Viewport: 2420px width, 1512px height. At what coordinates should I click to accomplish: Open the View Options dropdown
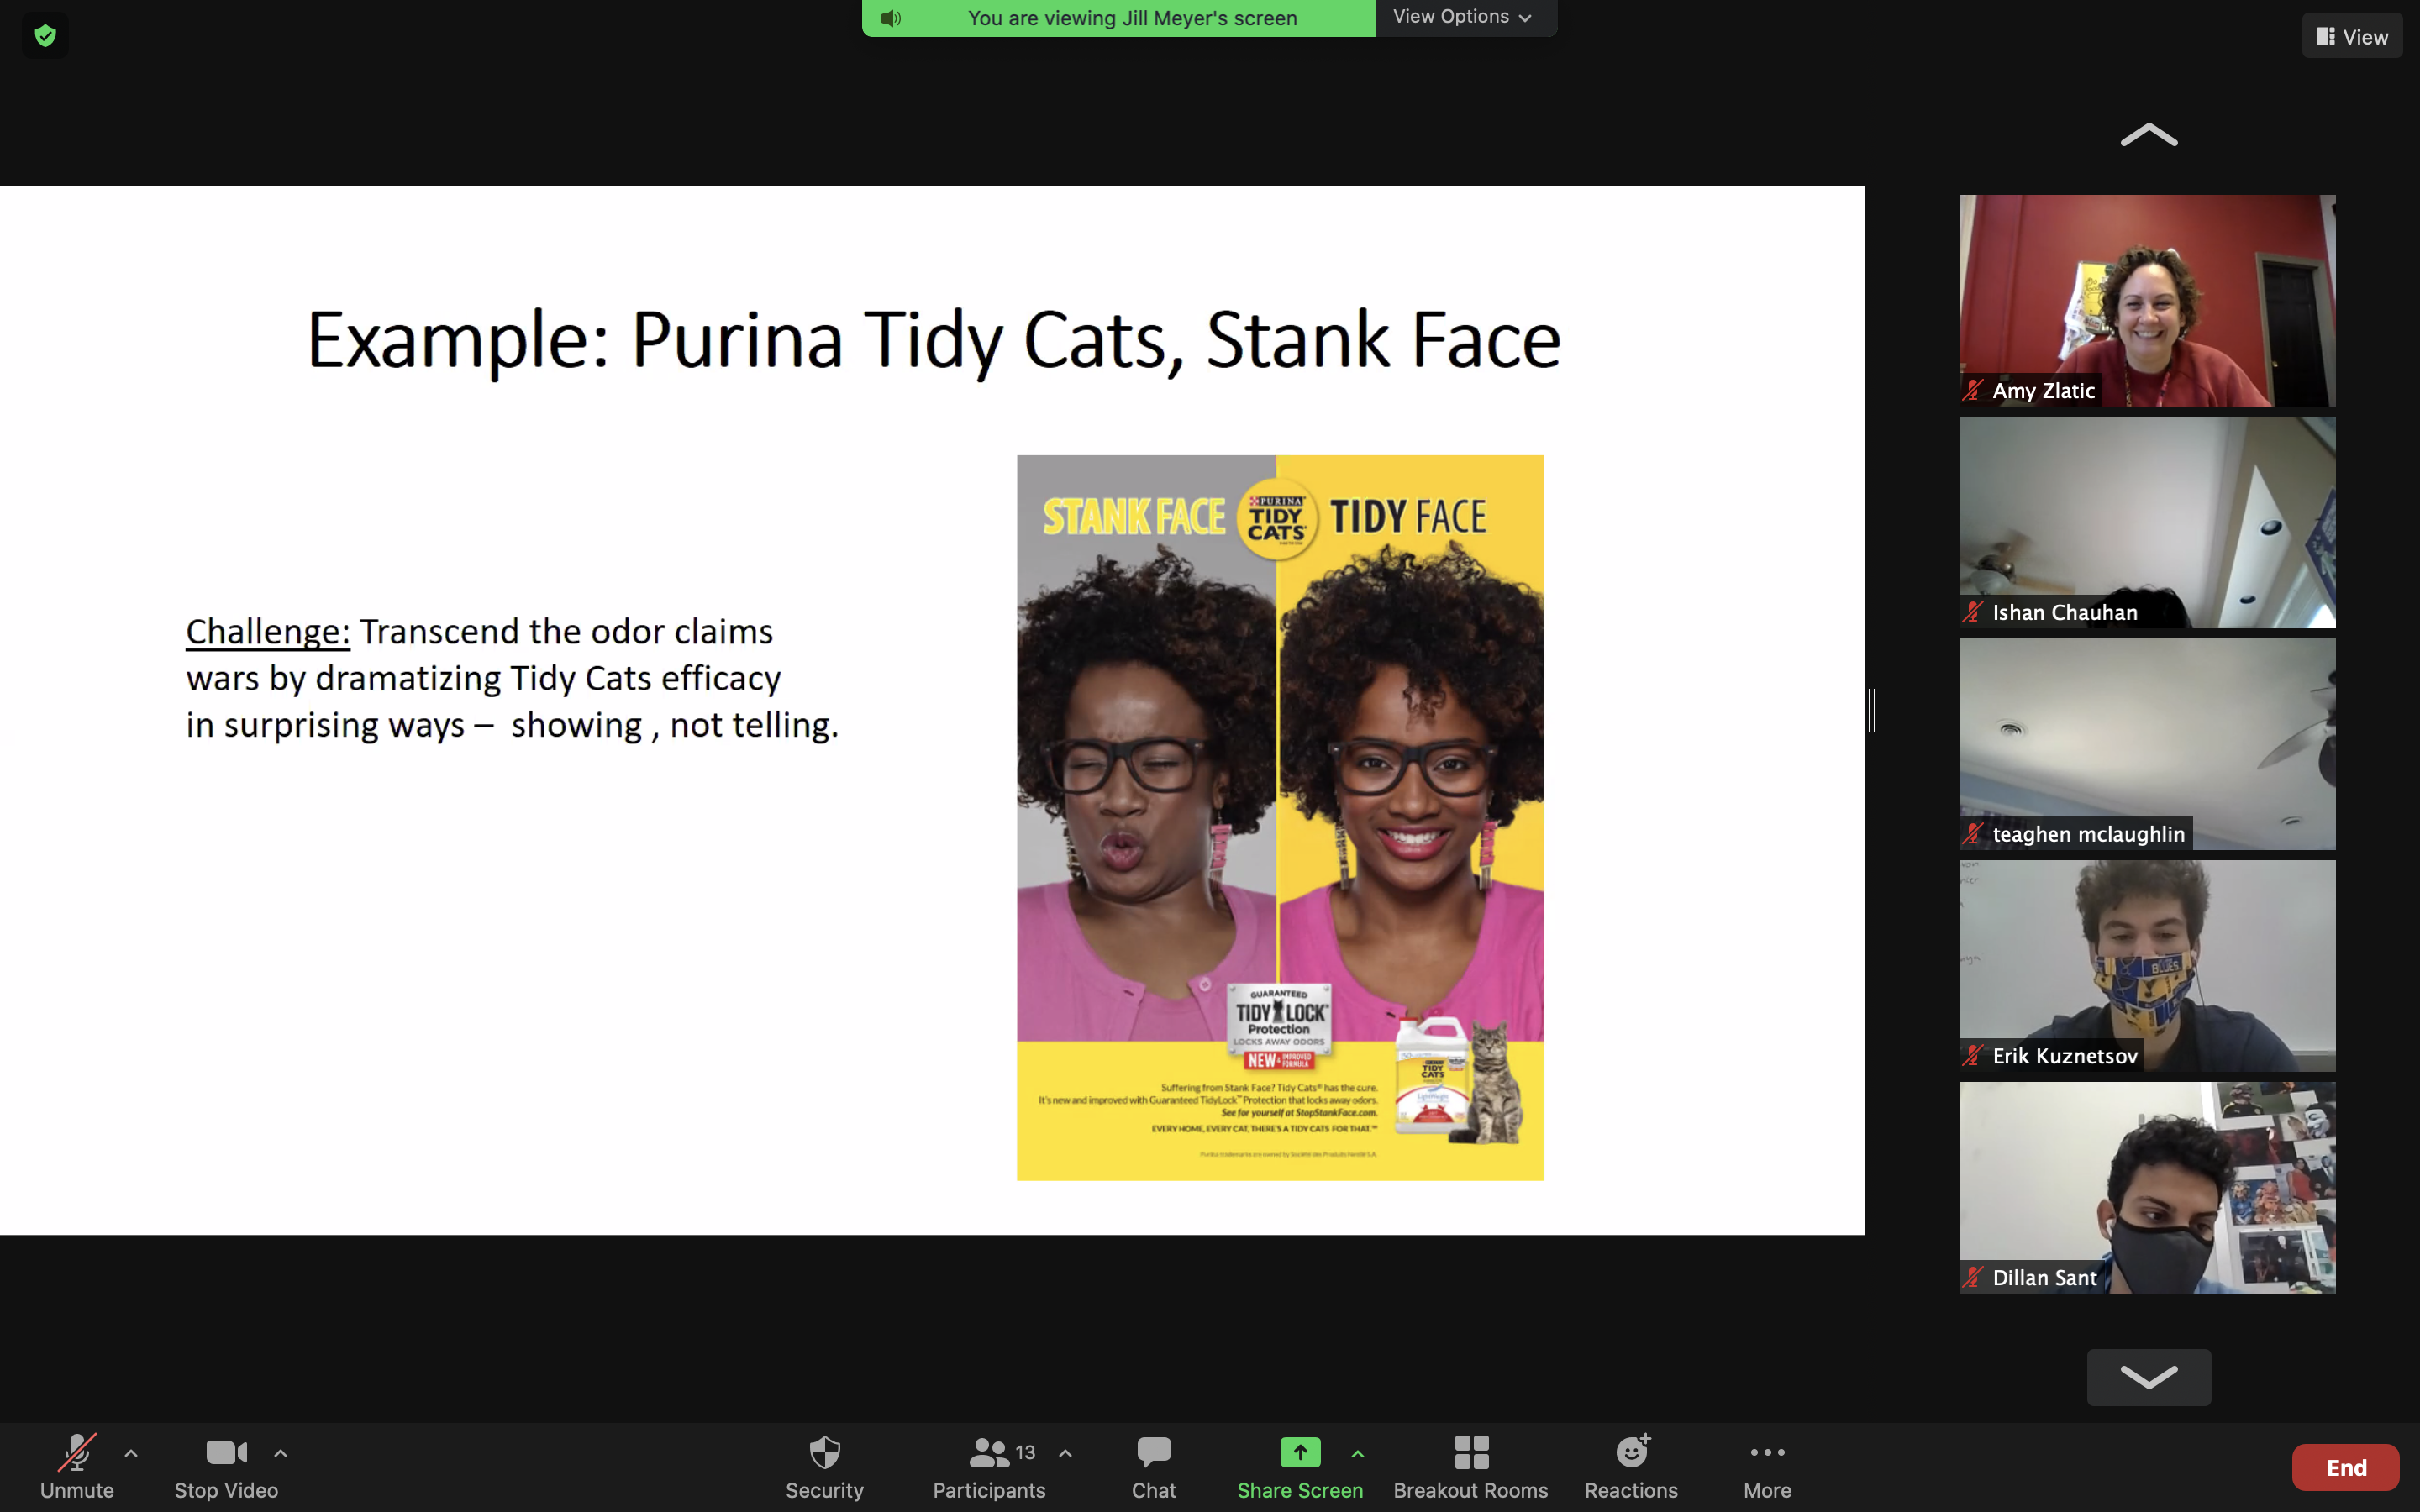[1463, 17]
